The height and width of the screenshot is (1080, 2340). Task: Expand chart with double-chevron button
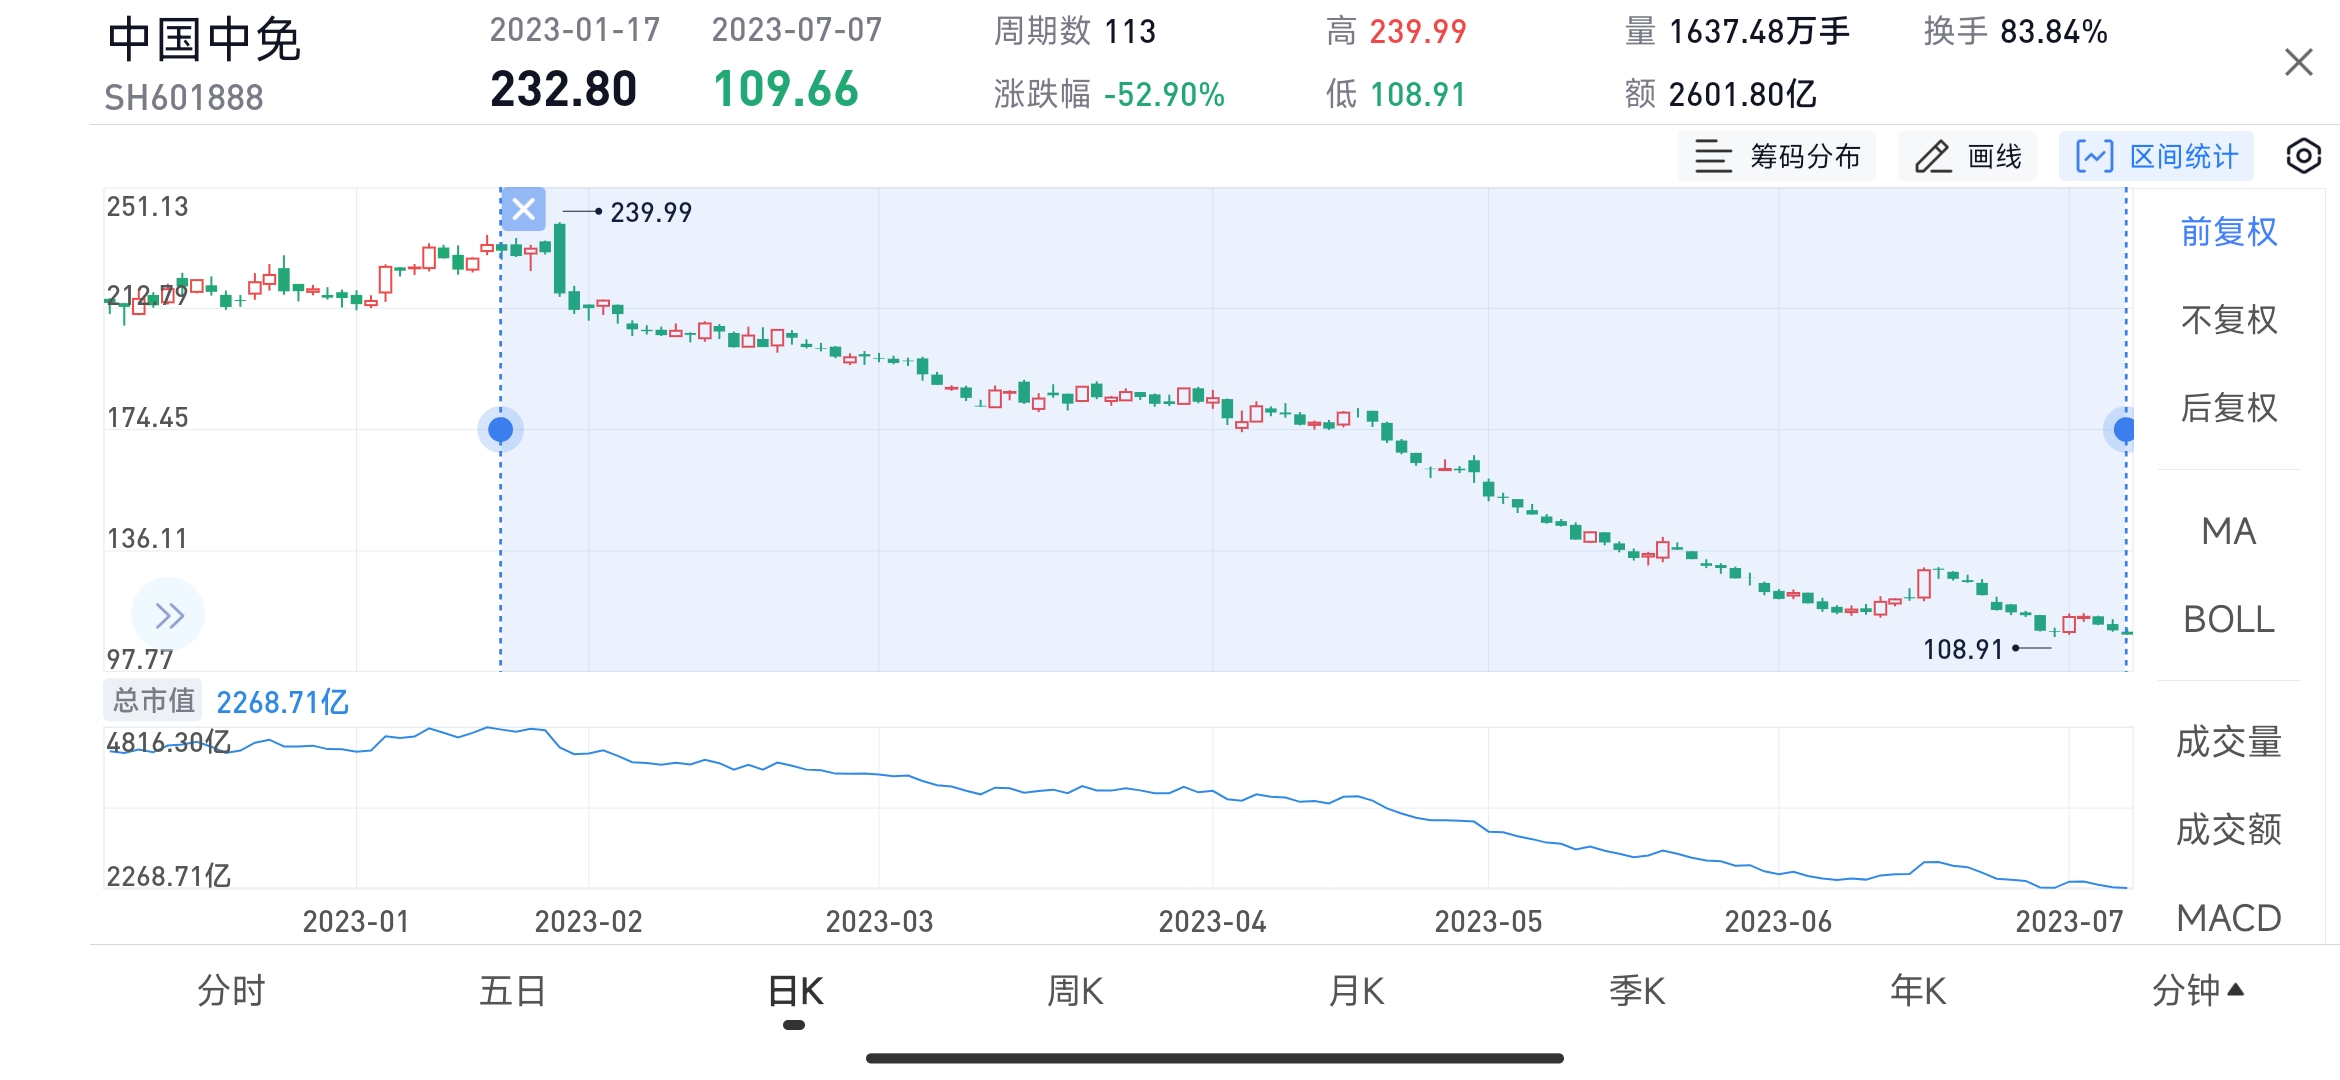pyautogui.click(x=168, y=615)
